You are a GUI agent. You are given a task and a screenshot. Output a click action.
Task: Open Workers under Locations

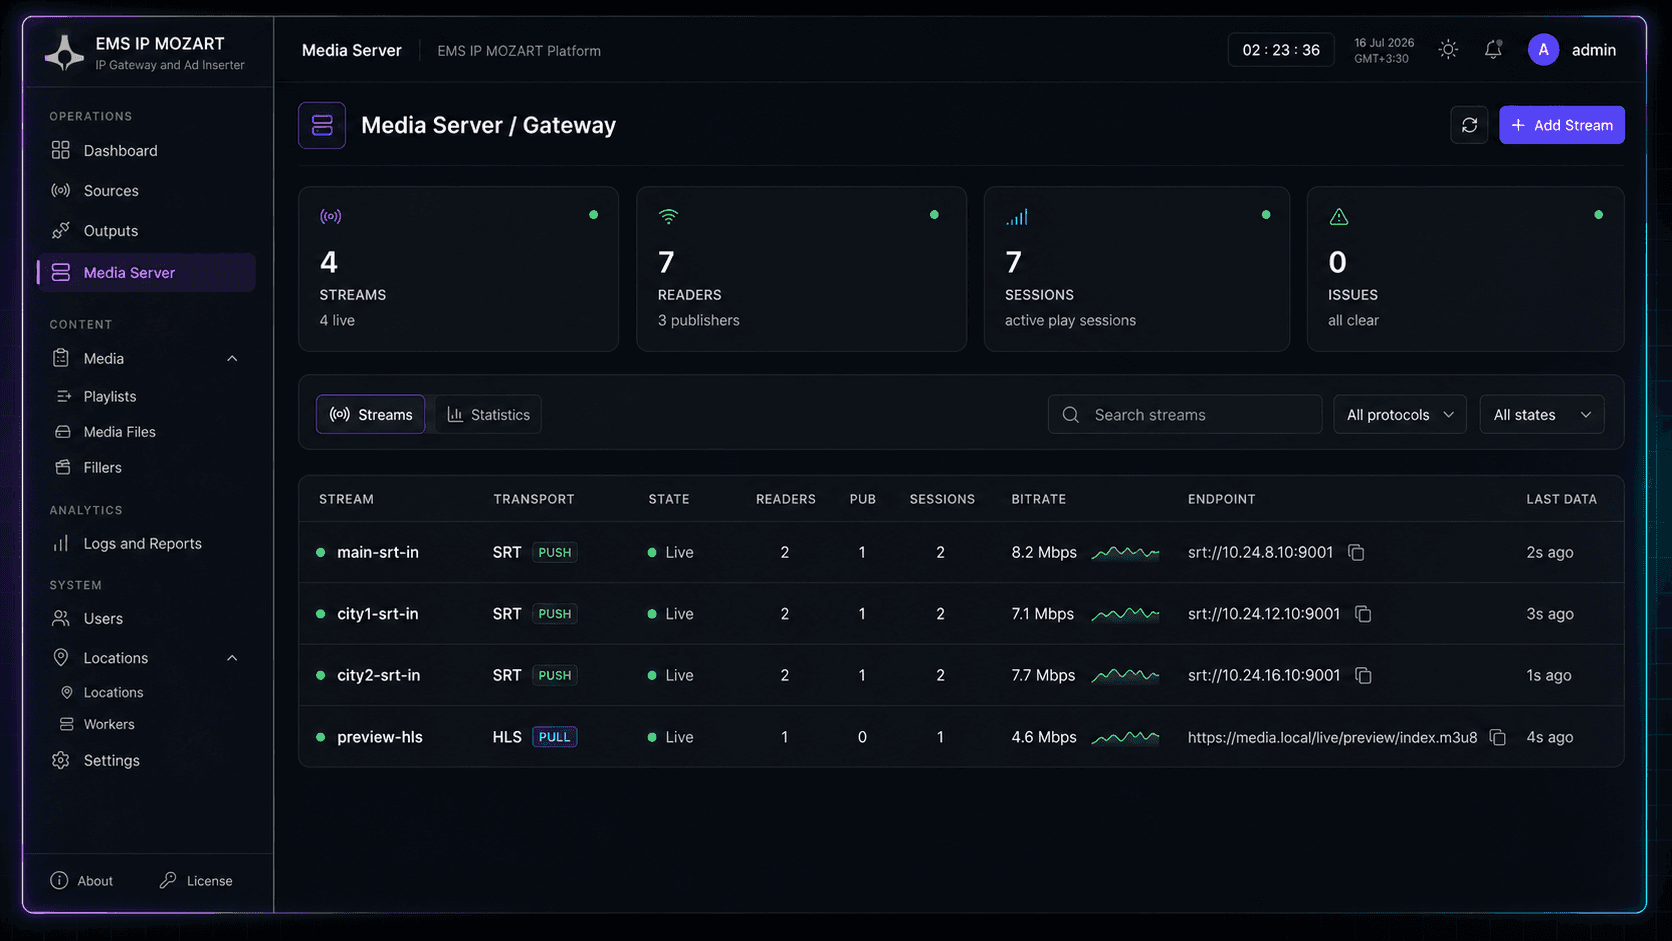click(x=109, y=724)
